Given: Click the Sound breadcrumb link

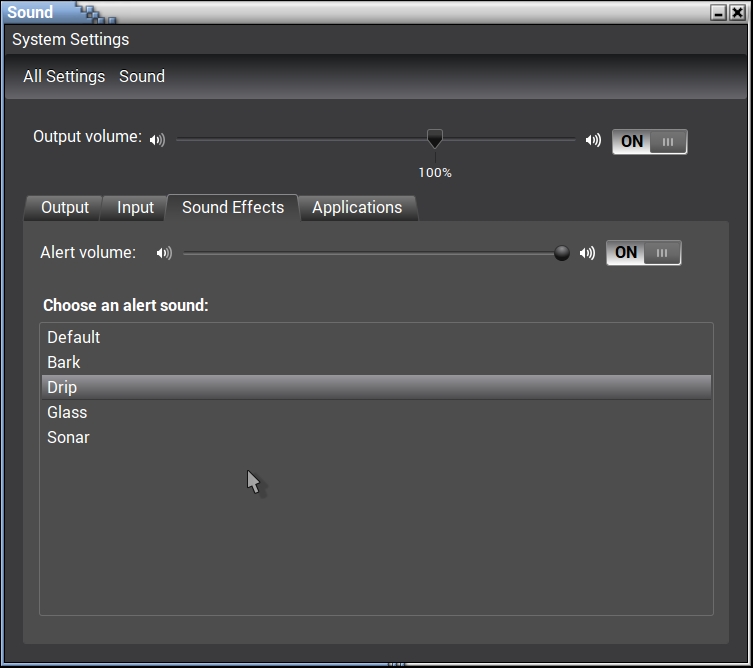Looking at the screenshot, I should click(142, 77).
